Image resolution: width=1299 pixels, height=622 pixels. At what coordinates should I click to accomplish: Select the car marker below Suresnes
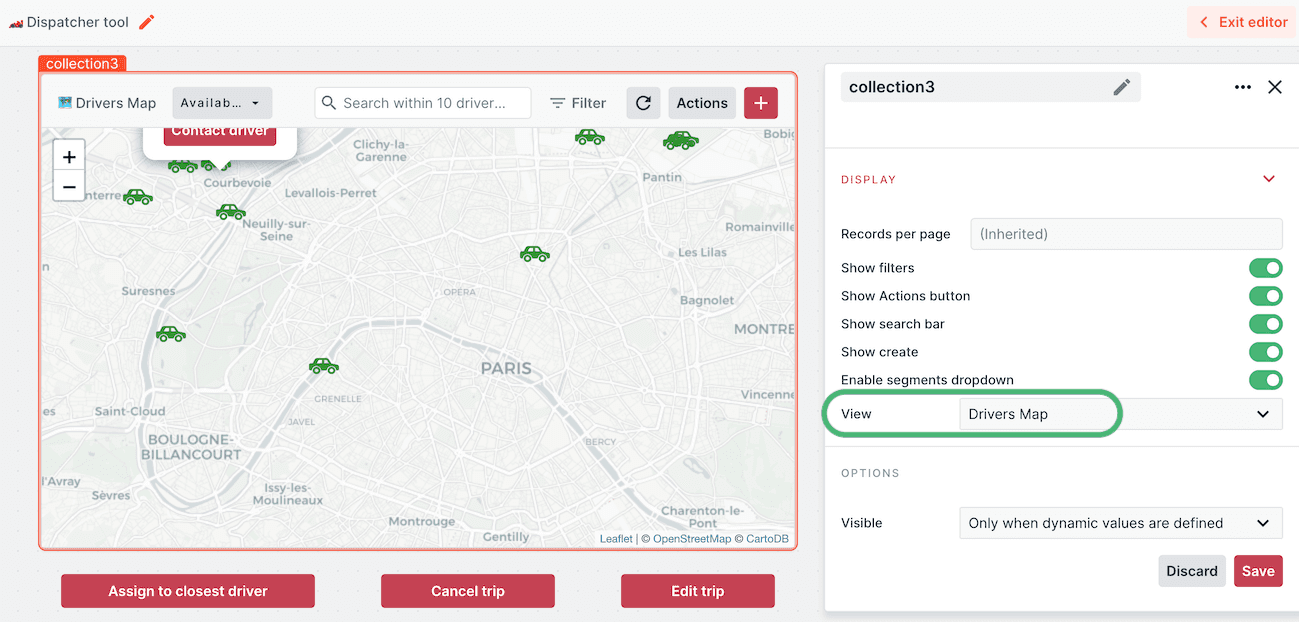tap(171, 334)
